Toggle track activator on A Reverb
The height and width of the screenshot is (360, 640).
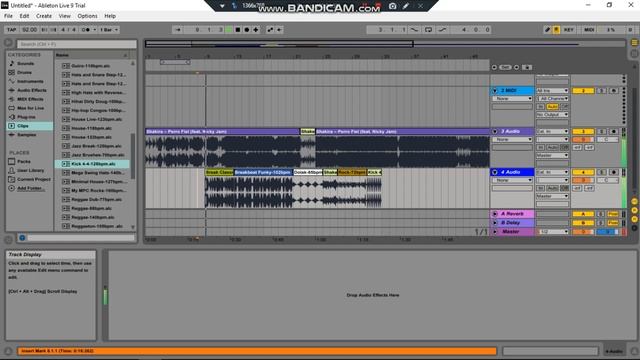click(583, 214)
